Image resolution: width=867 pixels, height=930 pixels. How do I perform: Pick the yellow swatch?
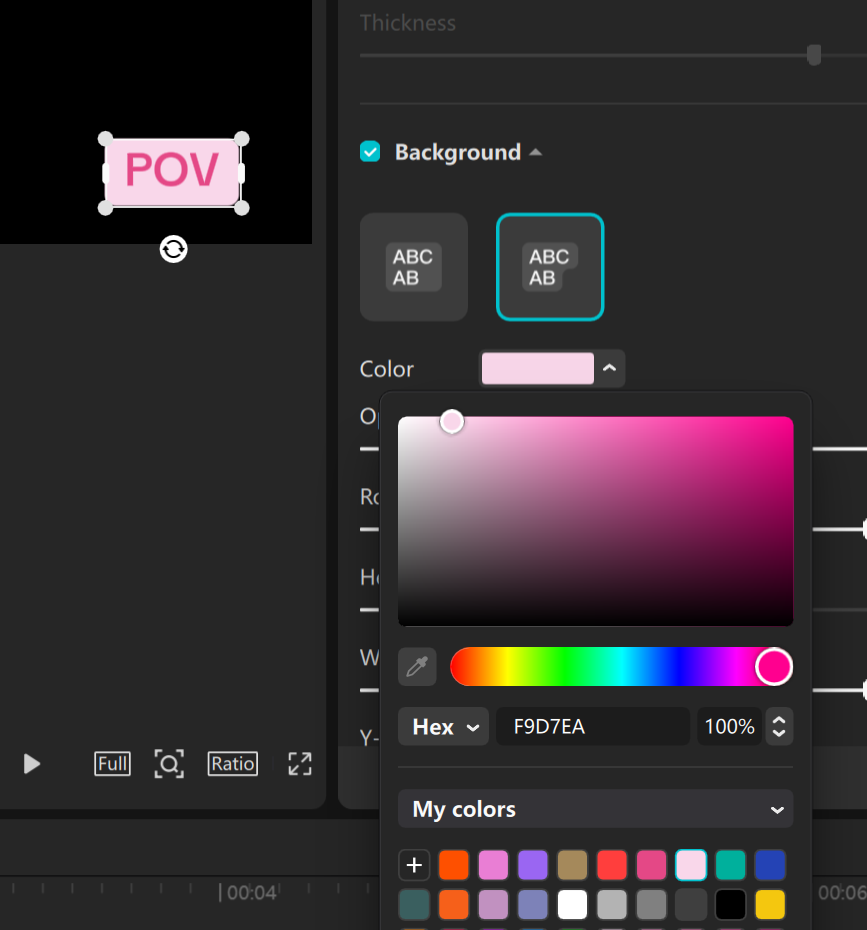point(770,904)
